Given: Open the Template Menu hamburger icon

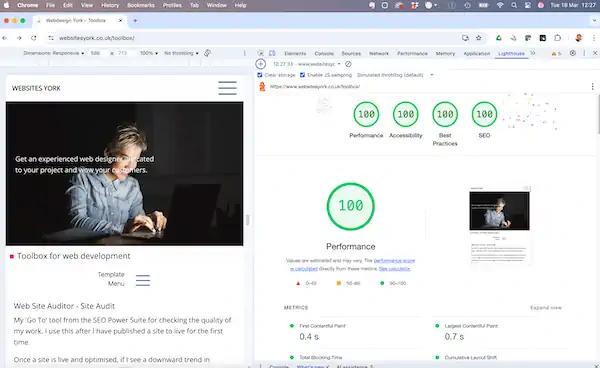Looking at the screenshot, I should click(x=143, y=280).
